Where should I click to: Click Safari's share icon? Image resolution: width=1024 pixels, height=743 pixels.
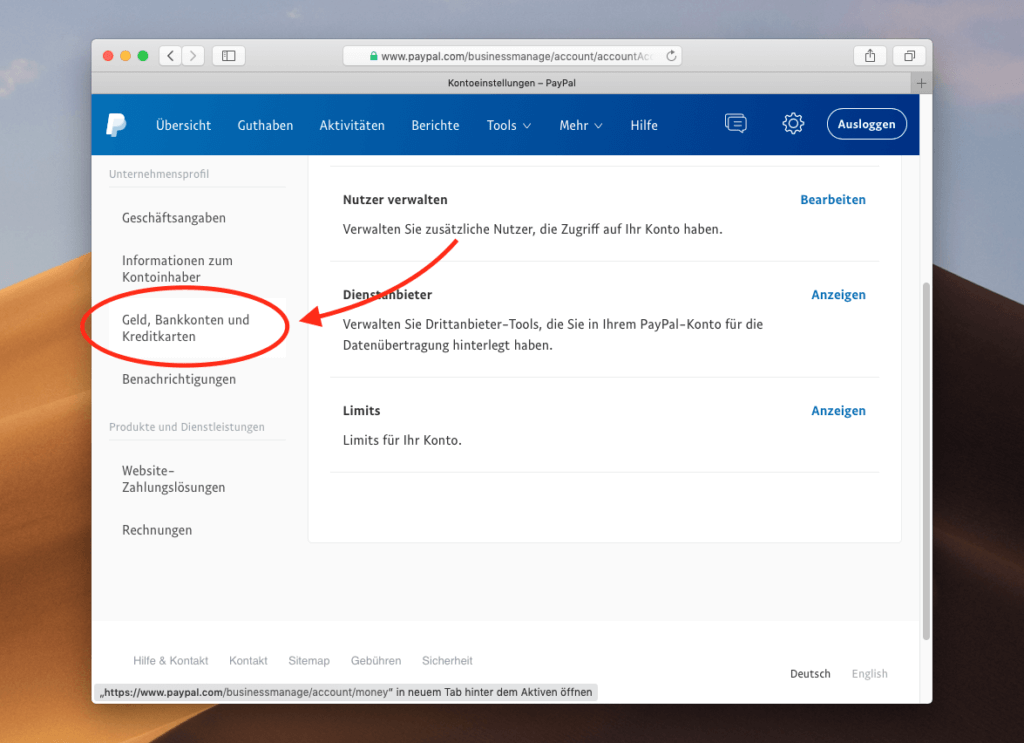tap(869, 55)
